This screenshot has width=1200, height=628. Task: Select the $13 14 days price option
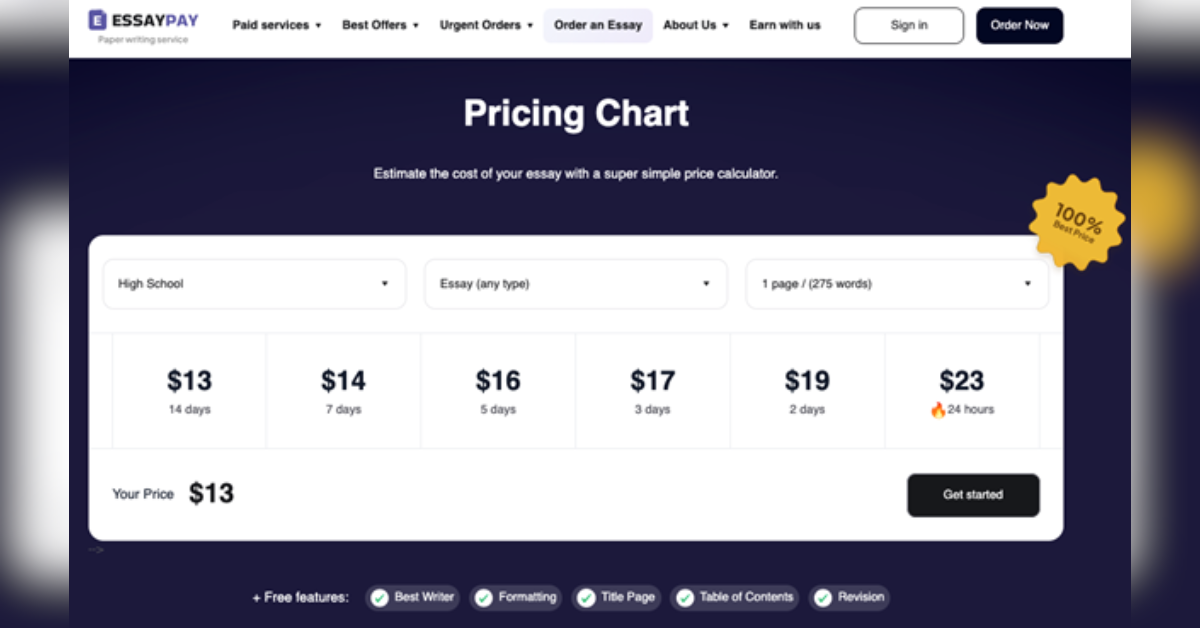190,391
